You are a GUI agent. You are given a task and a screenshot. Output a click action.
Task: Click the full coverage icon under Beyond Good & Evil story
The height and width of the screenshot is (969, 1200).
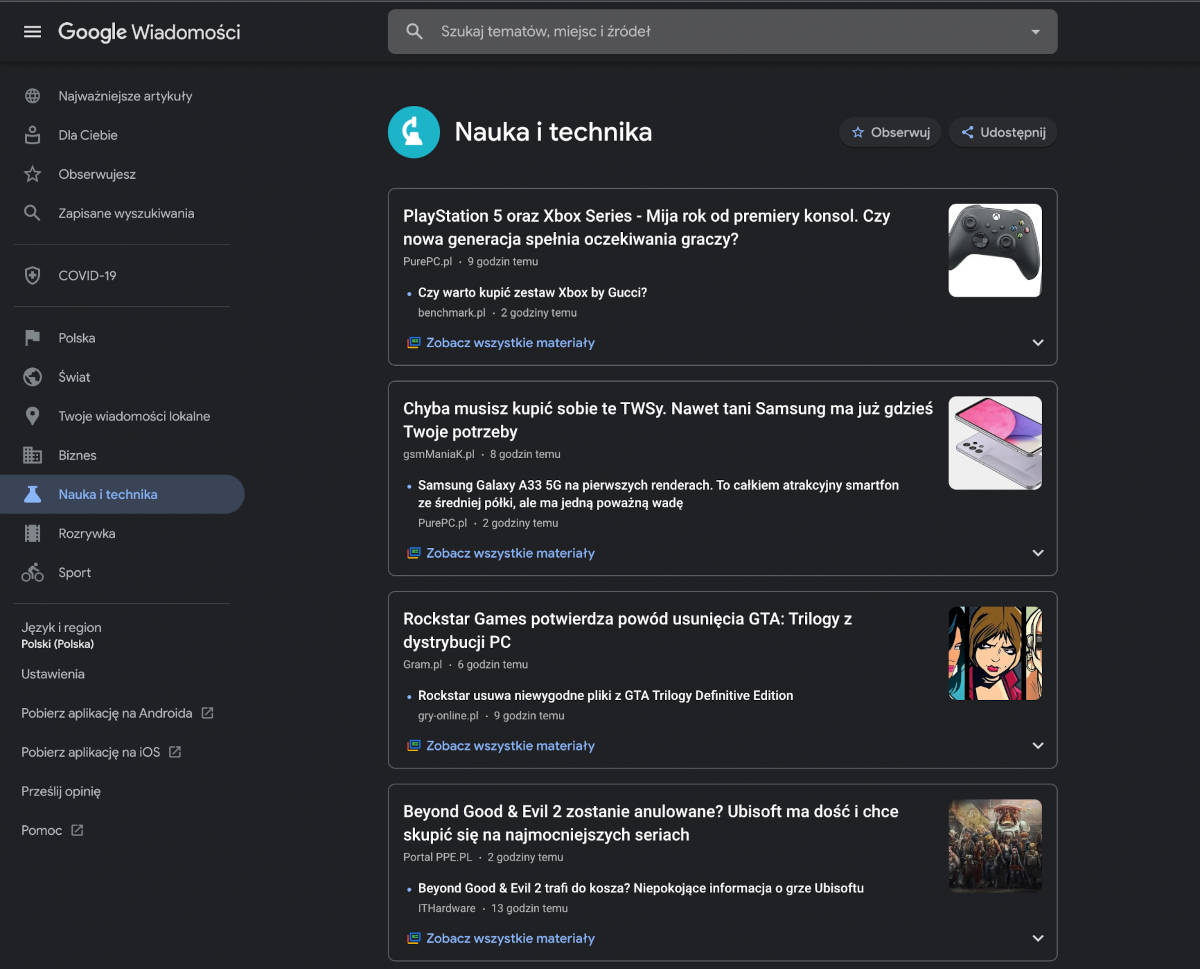pos(413,938)
